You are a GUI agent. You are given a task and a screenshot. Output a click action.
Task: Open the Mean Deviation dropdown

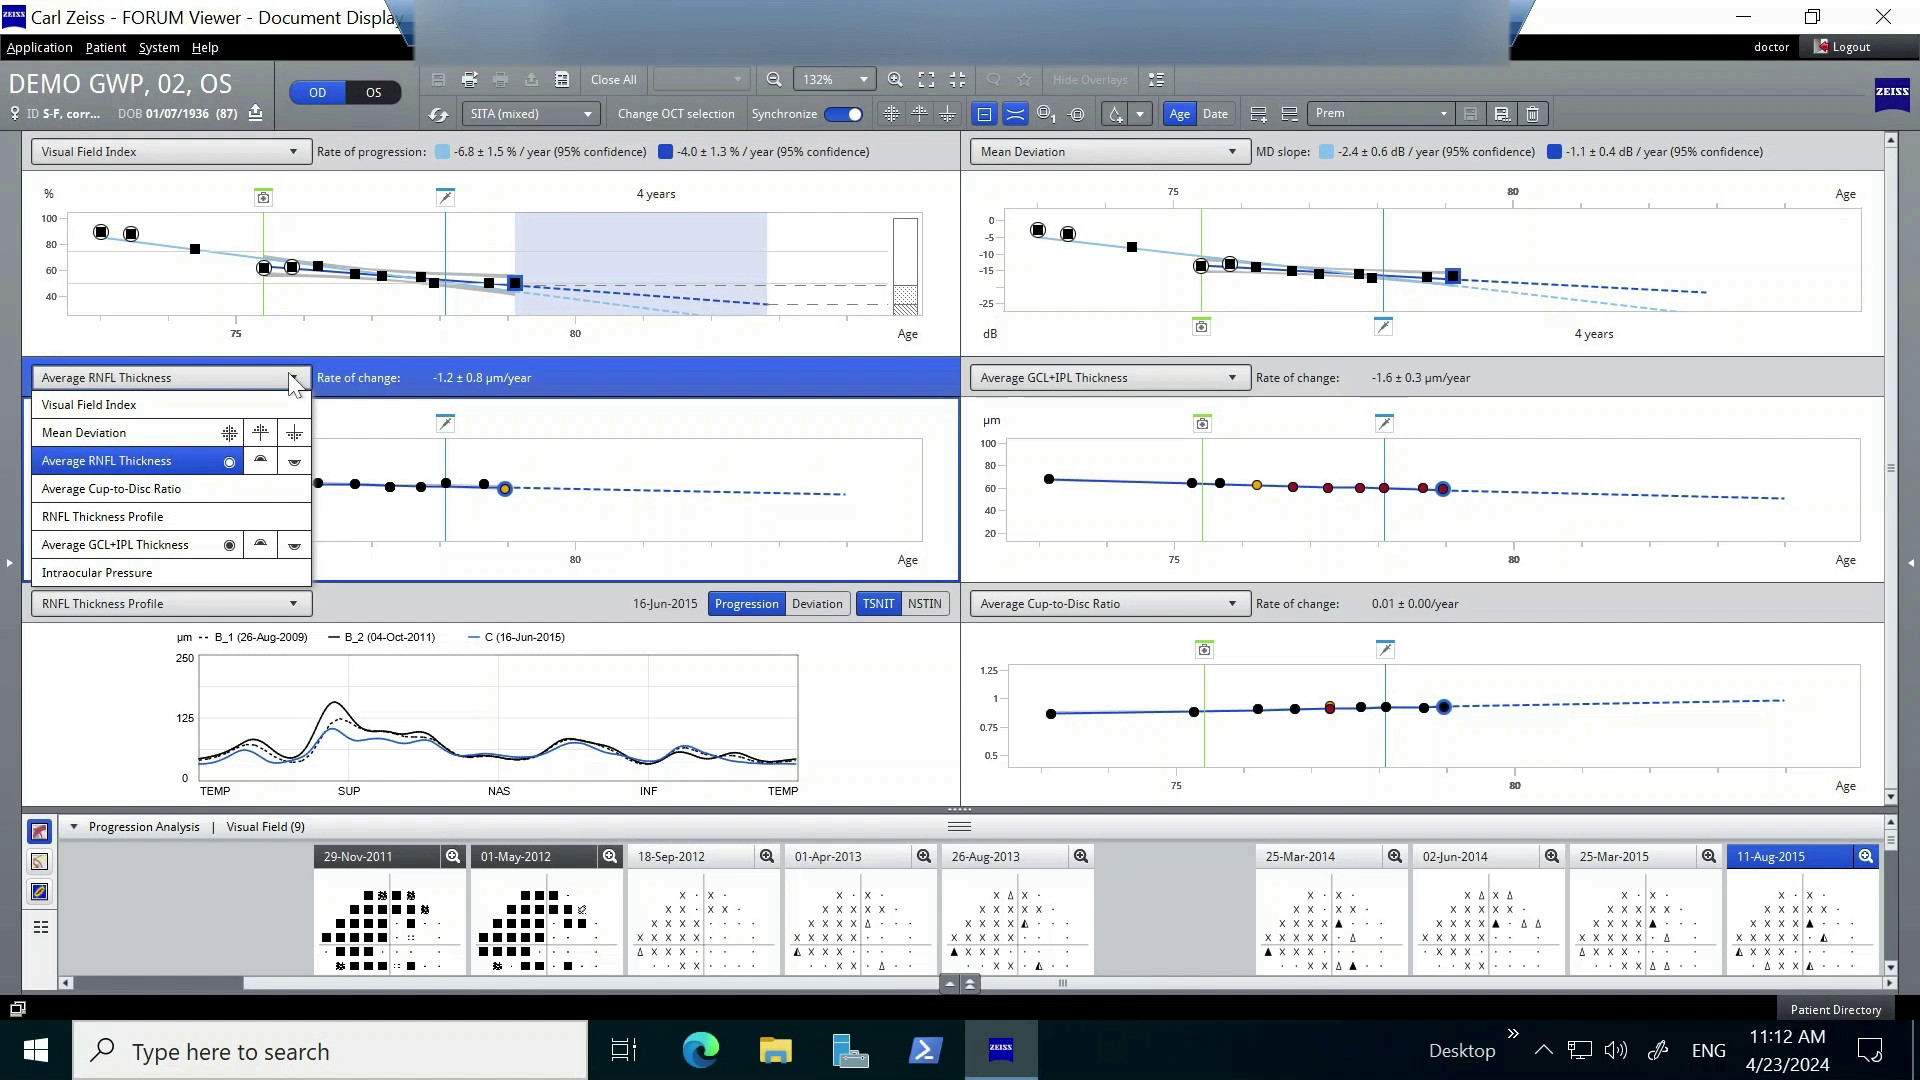(1110, 152)
